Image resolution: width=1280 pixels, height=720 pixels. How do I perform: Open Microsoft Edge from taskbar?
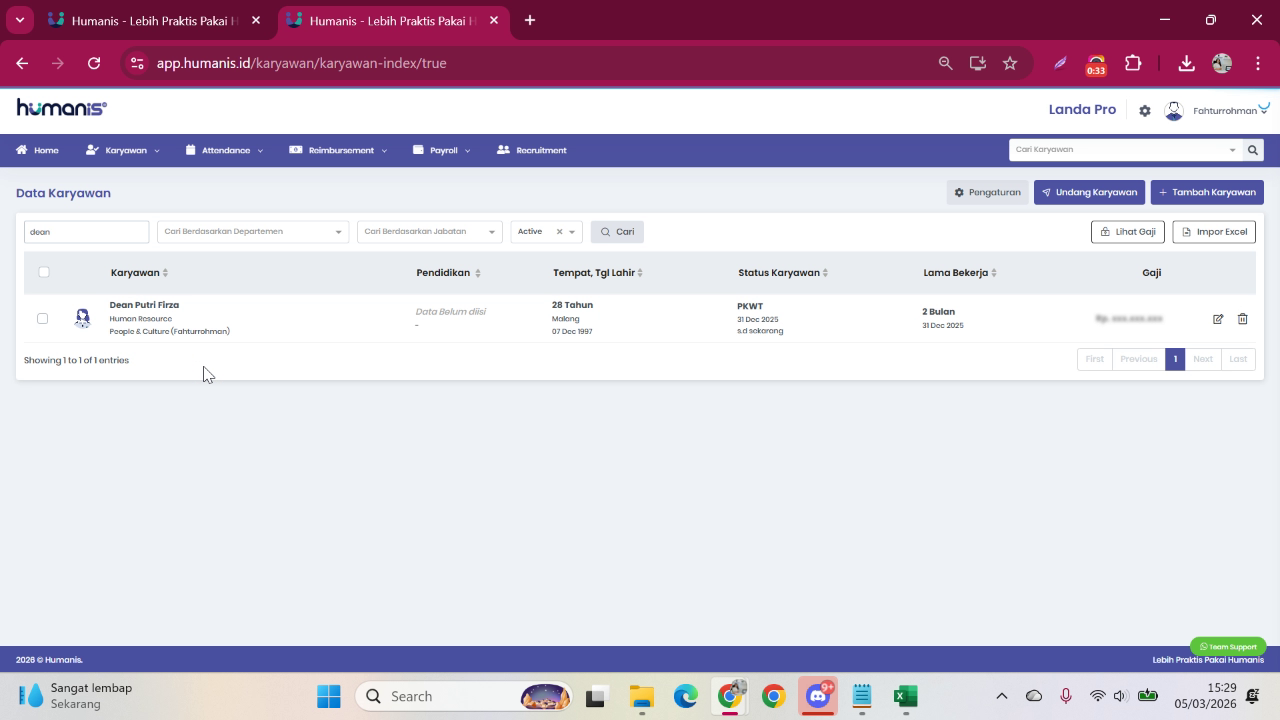click(685, 696)
